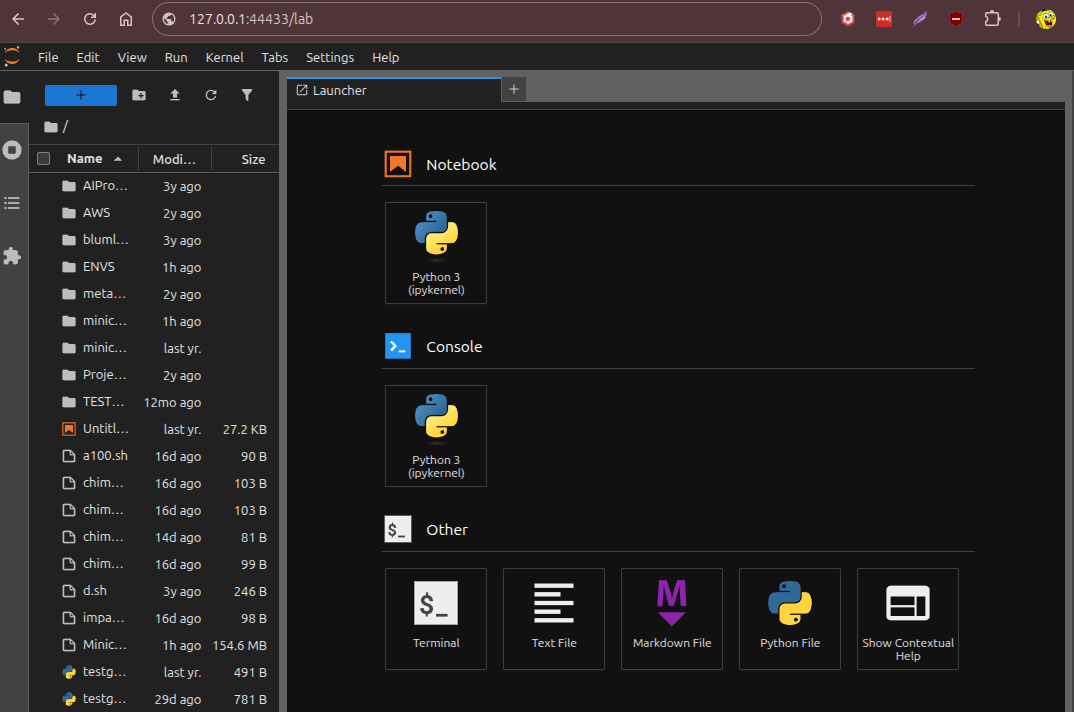1074x712 pixels.
Task: Click the purple feather extension icon
Action: pos(920,19)
